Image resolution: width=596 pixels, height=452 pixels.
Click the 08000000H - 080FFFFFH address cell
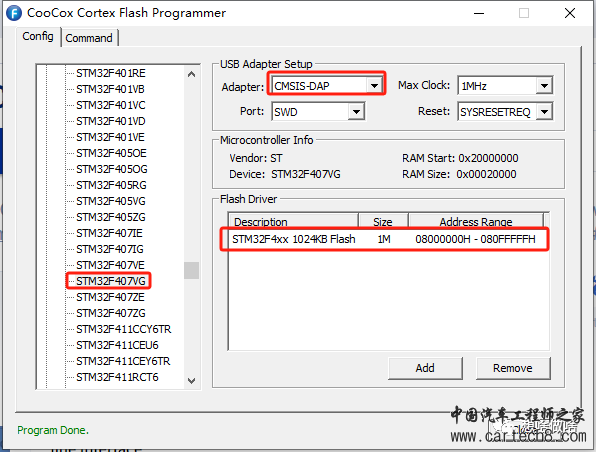(x=475, y=239)
